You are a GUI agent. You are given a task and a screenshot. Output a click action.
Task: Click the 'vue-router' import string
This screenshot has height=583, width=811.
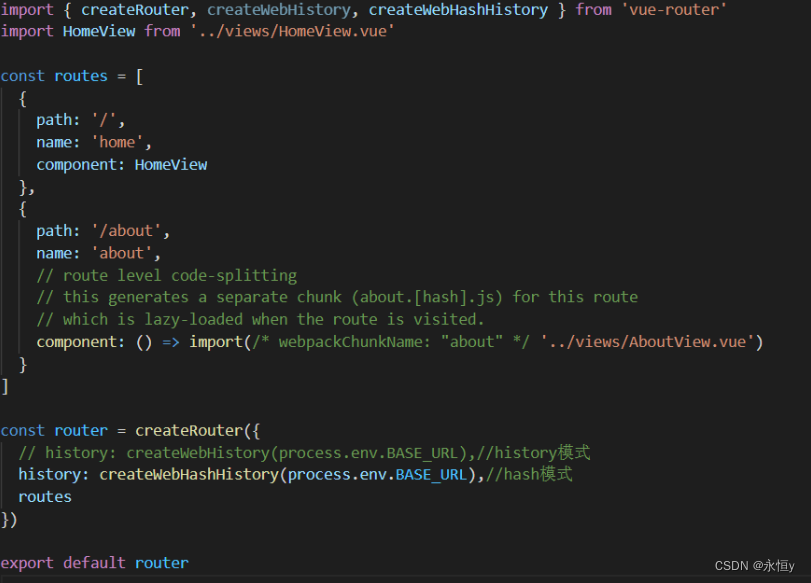(x=674, y=9)
